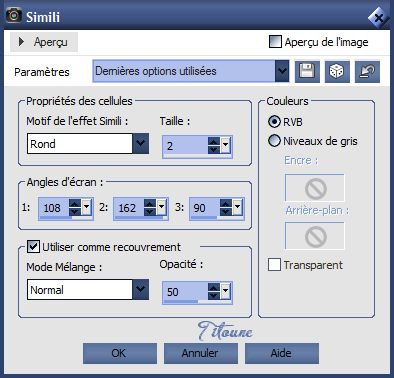Select the Niveaux de gris radio button
Image resolution: width=394 pixels, height=378 pixels.
[274, 141]
